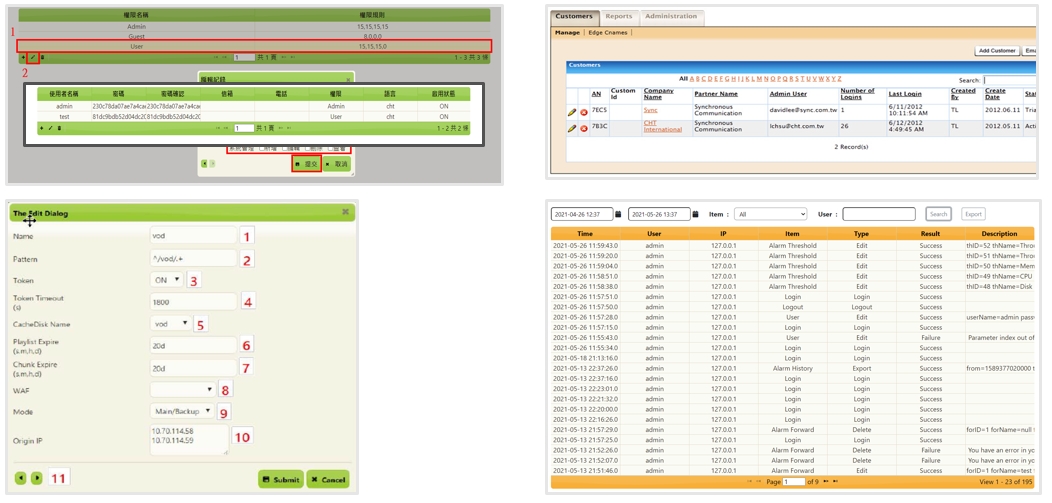Delete customer 7B3C with red X icon
Image resolution: width=1052 pixels, height=503 pixels.
pyautogui.click(x=584, y=128)
